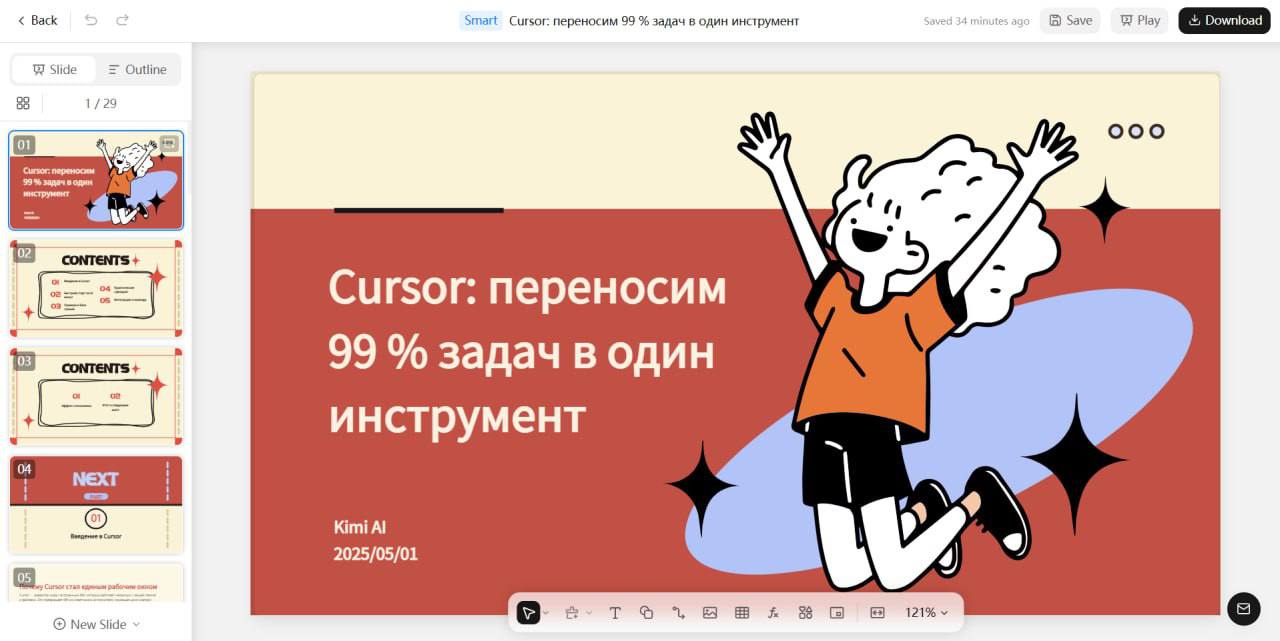Switch to the Slide tab
Image resolution: width=1280 pixels, height=641 pixels.
coord(54,69)
